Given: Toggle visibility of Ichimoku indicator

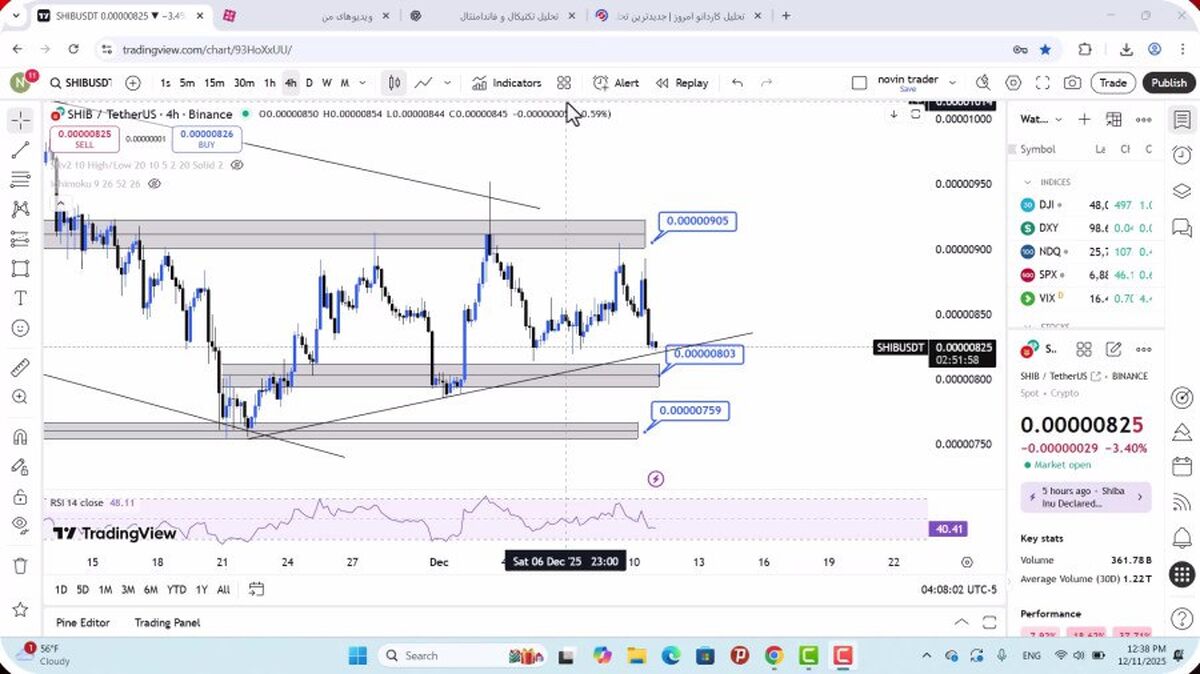Looking at the screenshot, I should (154, 184).
